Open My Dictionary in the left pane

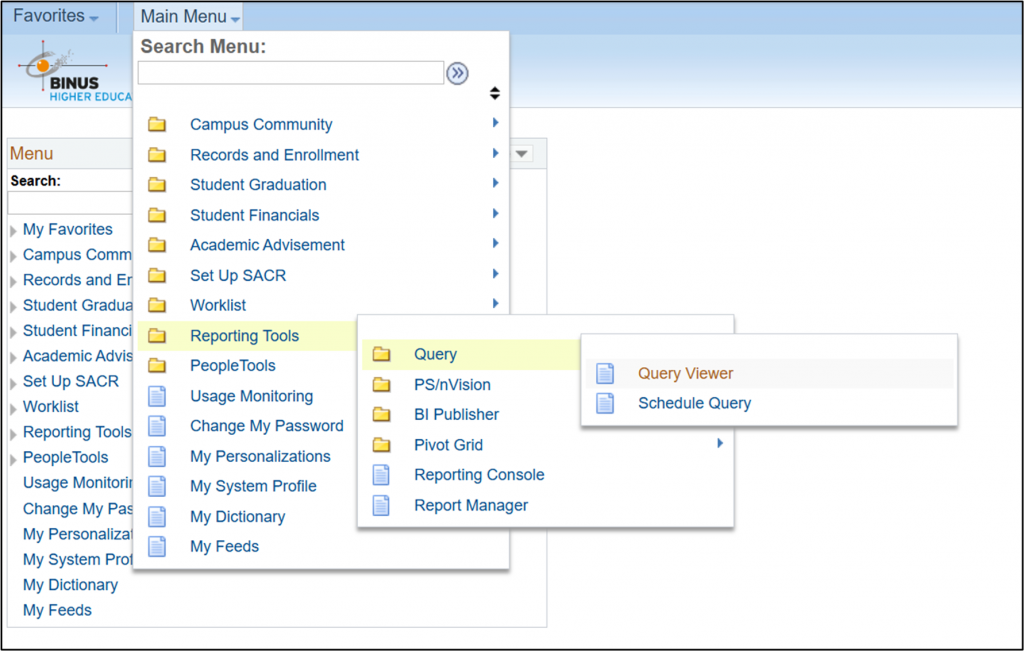(x=70, y=585)
